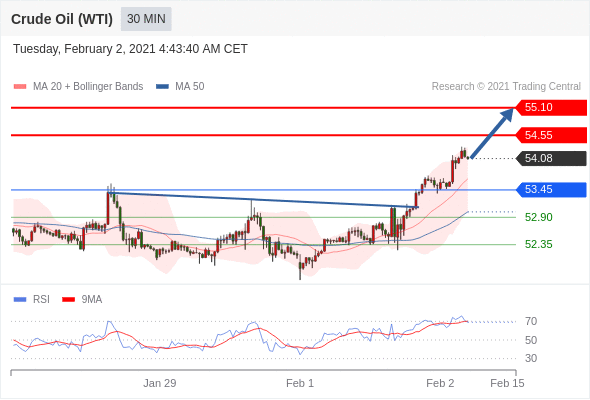590x400 pixels.
Task: Click the 54.08 current price tag
Action: (x=551, y=158)
